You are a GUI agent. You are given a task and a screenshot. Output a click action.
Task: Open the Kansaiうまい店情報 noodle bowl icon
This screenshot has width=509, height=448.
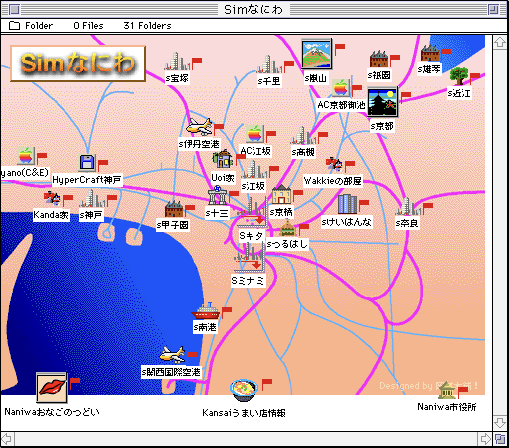(x=244, y=390)
